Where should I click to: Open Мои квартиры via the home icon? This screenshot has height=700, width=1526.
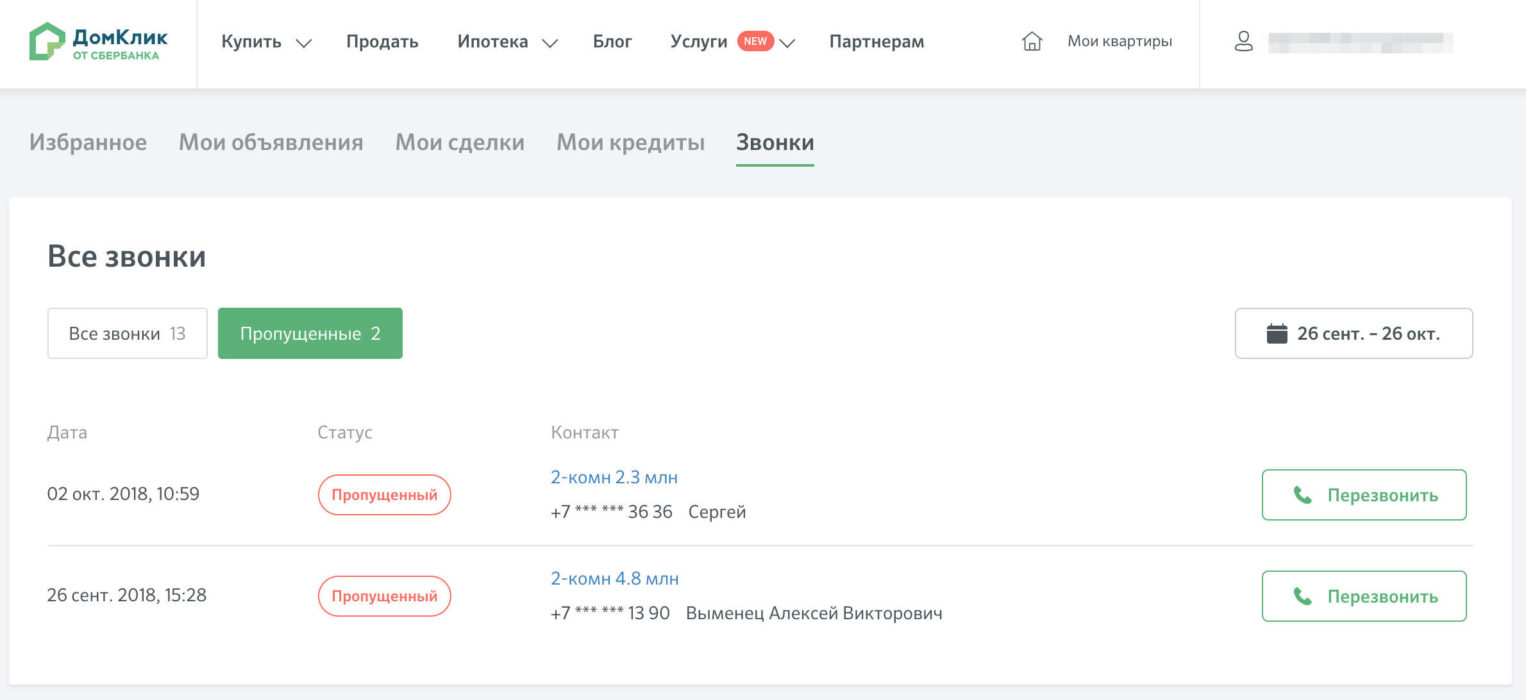[x=1031, y=42]
